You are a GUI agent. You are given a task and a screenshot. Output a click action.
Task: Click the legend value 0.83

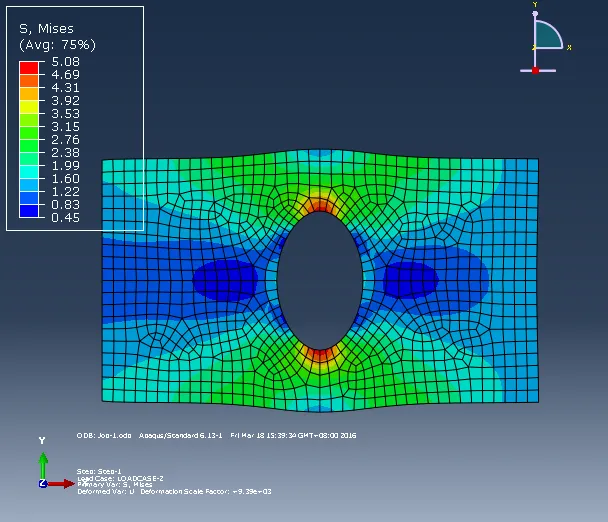[66, 204]
